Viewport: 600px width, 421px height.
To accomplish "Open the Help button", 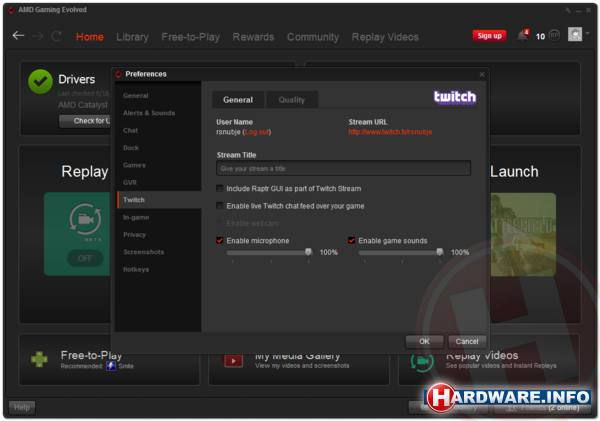I will click(22, 407).
